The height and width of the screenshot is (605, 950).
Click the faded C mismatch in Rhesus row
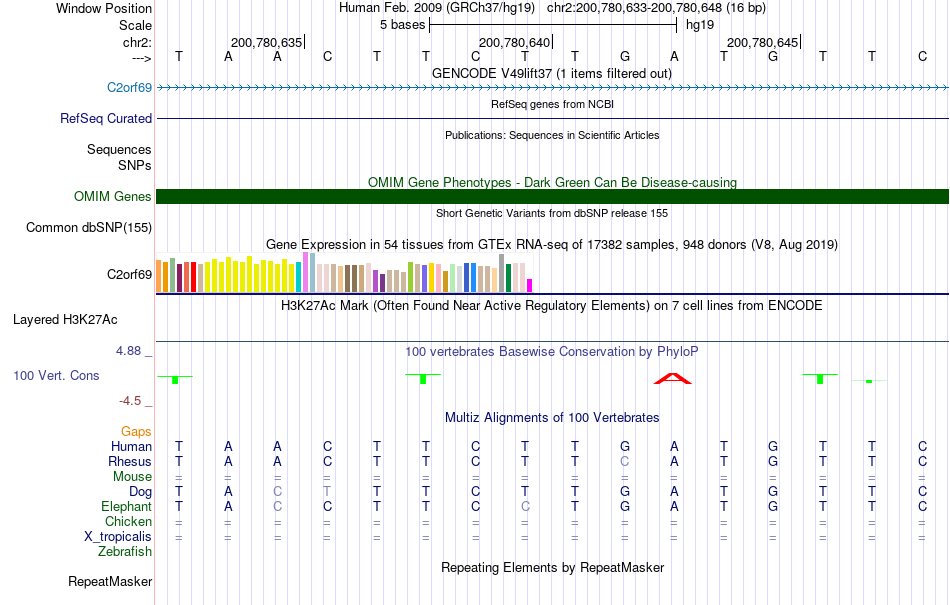(x=625, y=461)
